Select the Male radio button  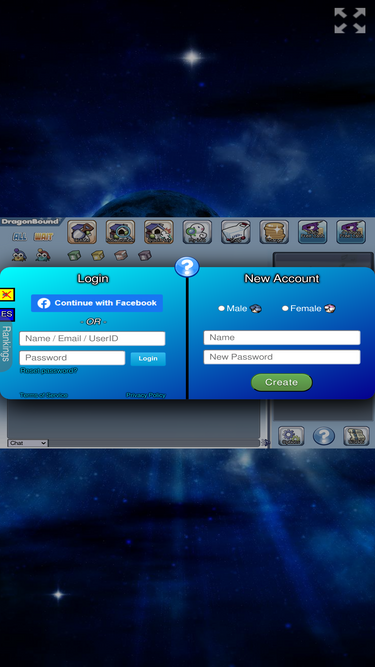tap(221, 308)
